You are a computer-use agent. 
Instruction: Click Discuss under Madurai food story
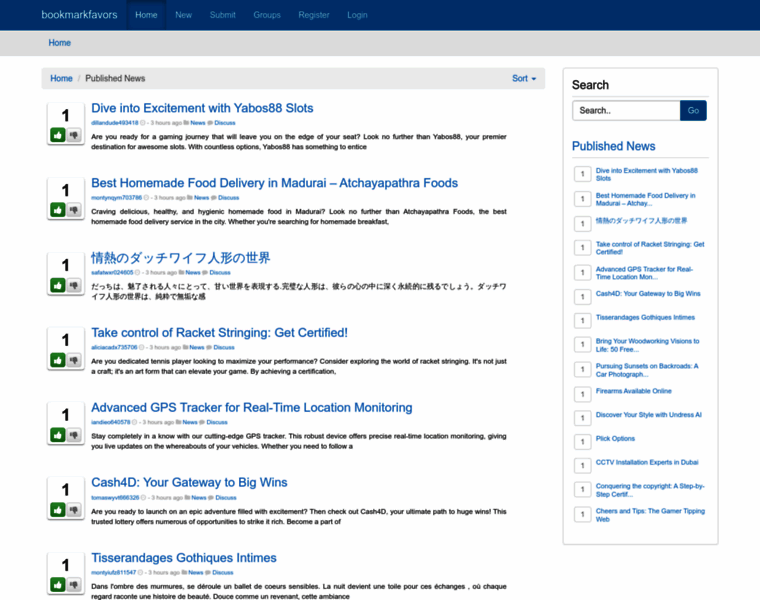click(x=229, y=198)
